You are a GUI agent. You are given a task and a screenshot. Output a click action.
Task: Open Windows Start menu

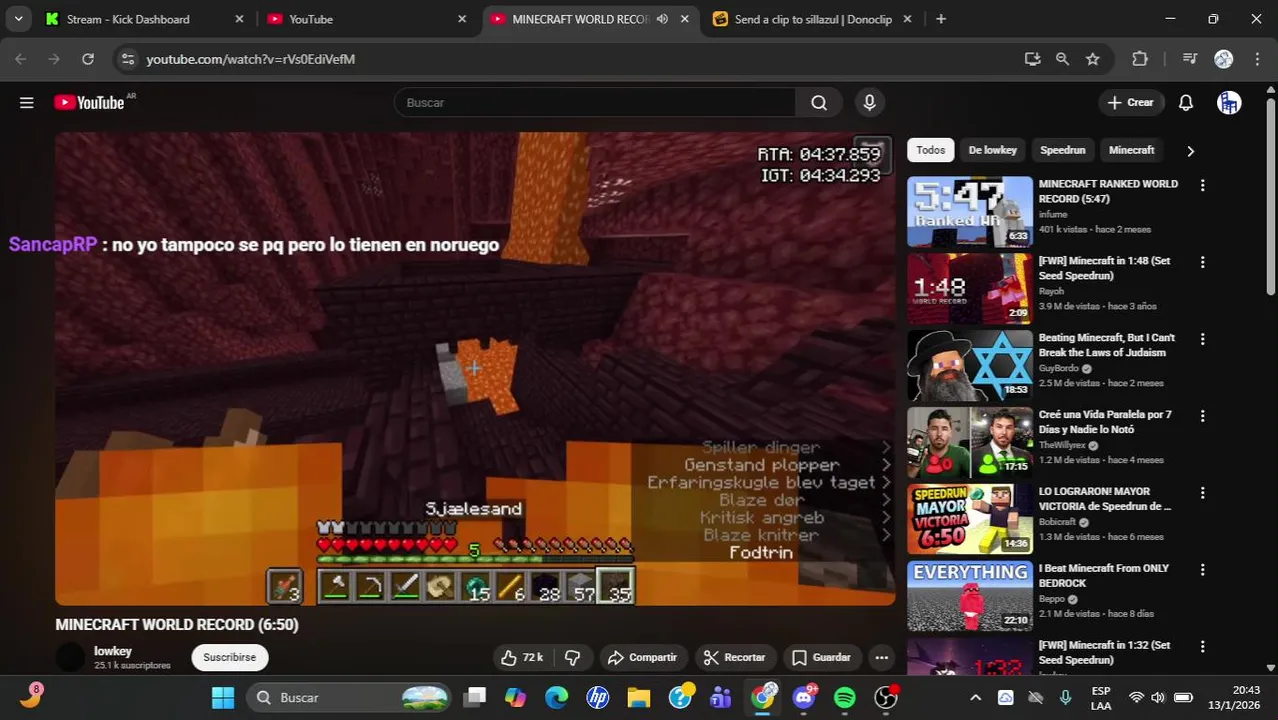pyautogui.click(x=223, y=697)
